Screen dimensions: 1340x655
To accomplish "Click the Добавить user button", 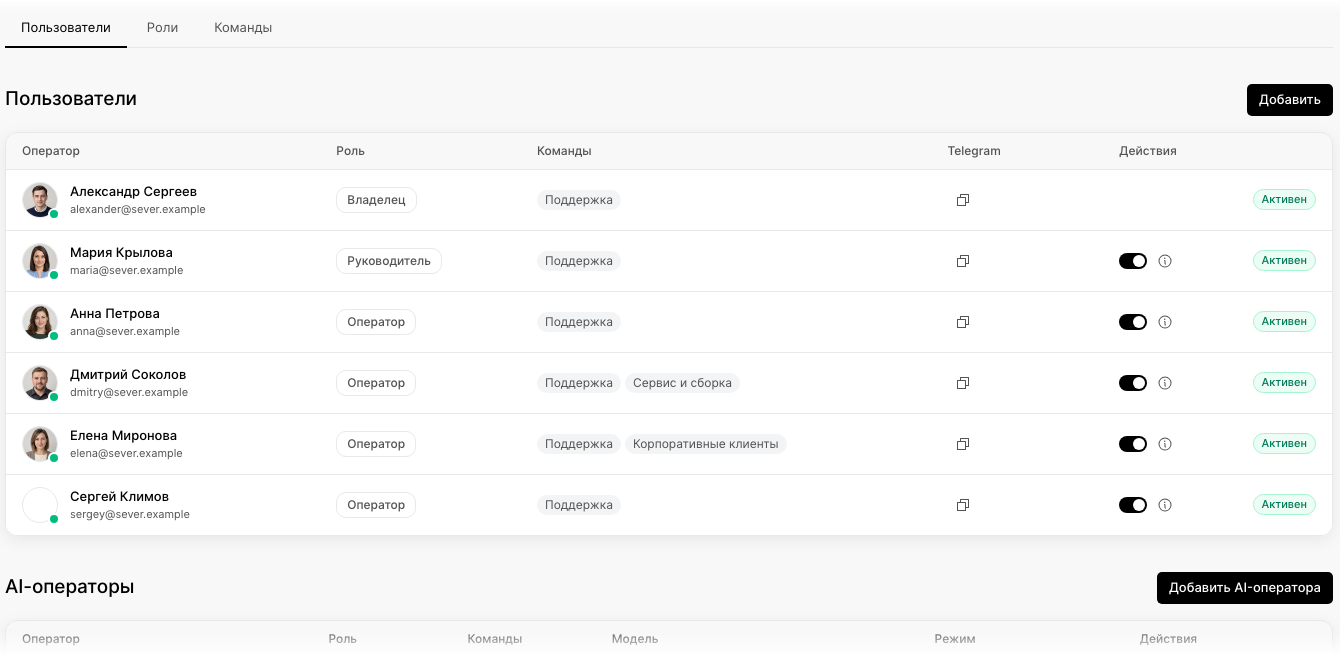I will (x=1290, y=100).
